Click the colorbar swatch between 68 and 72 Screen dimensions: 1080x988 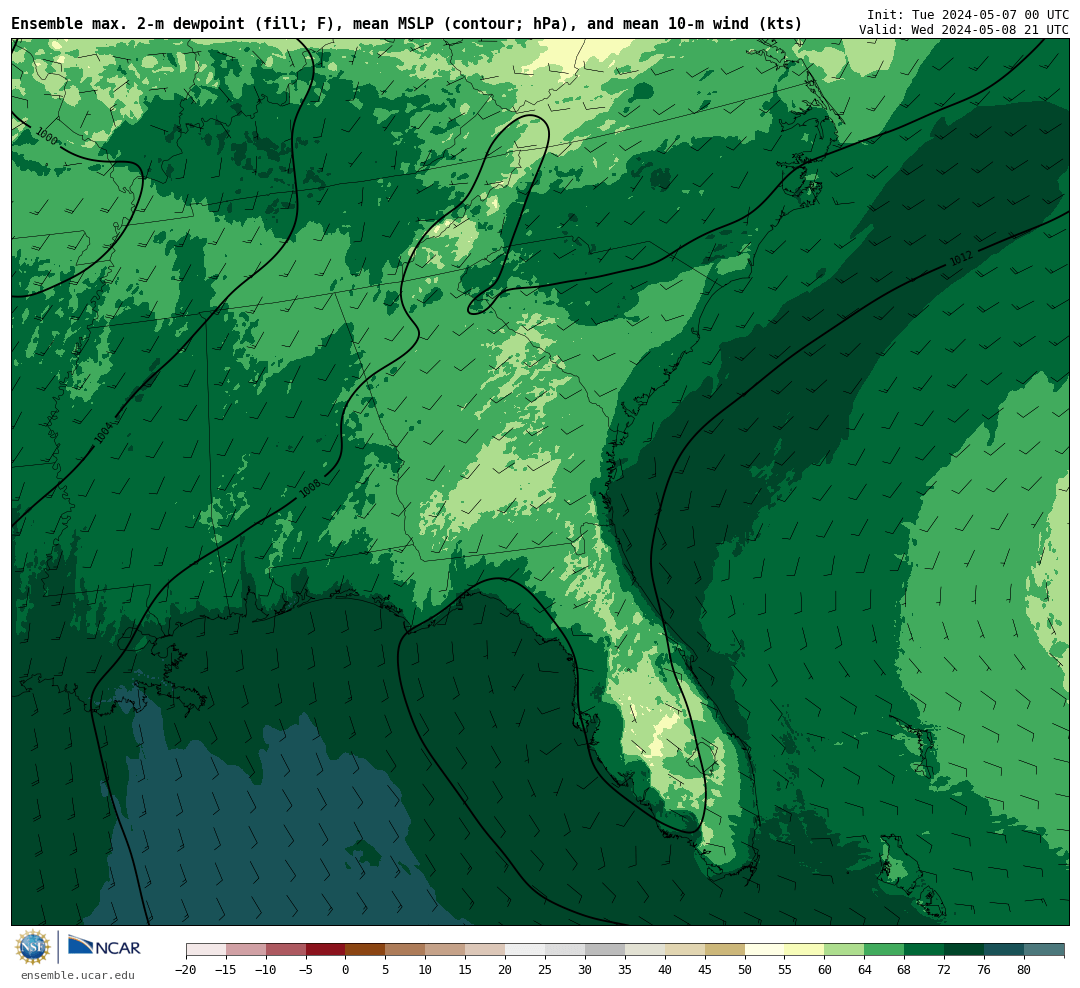coord(924,950)
